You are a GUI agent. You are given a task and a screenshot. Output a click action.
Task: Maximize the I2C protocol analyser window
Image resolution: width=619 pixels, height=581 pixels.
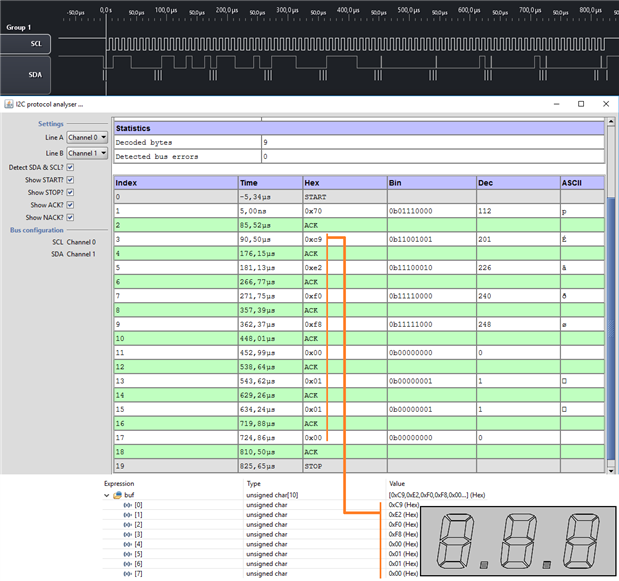click(x=581, y=104)
